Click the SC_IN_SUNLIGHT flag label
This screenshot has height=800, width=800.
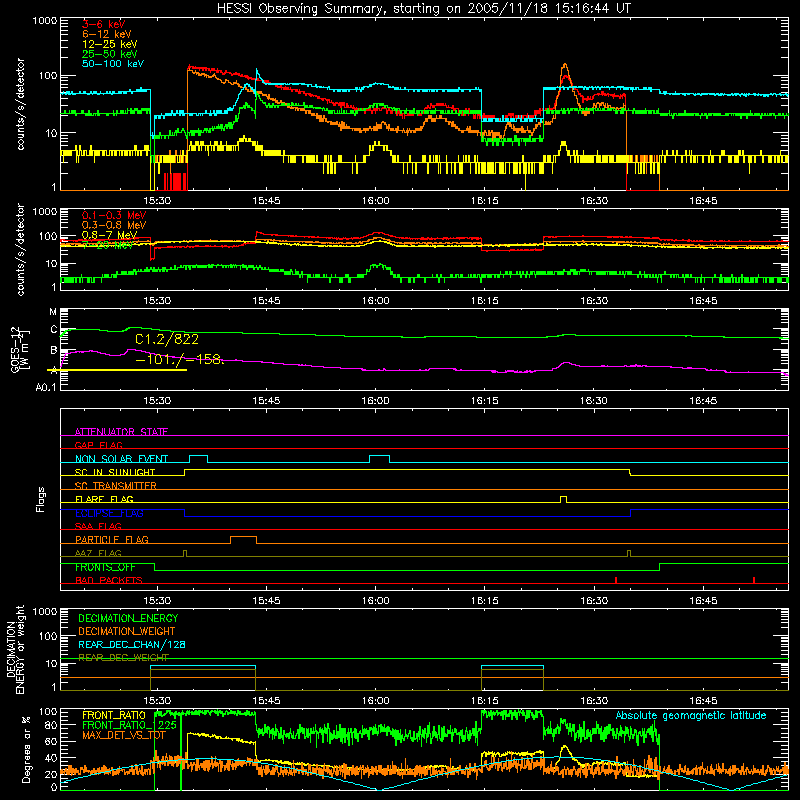(115, 472)
